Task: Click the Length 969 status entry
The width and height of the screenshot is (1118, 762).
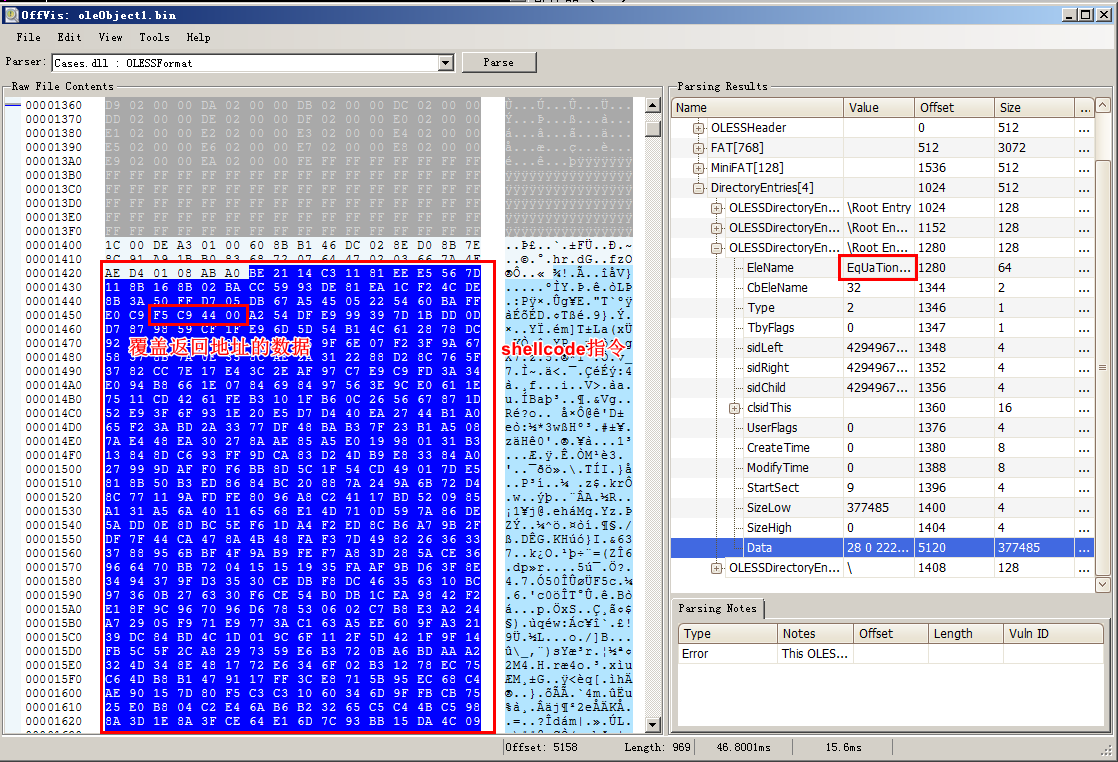Action: tap(657, 747)
